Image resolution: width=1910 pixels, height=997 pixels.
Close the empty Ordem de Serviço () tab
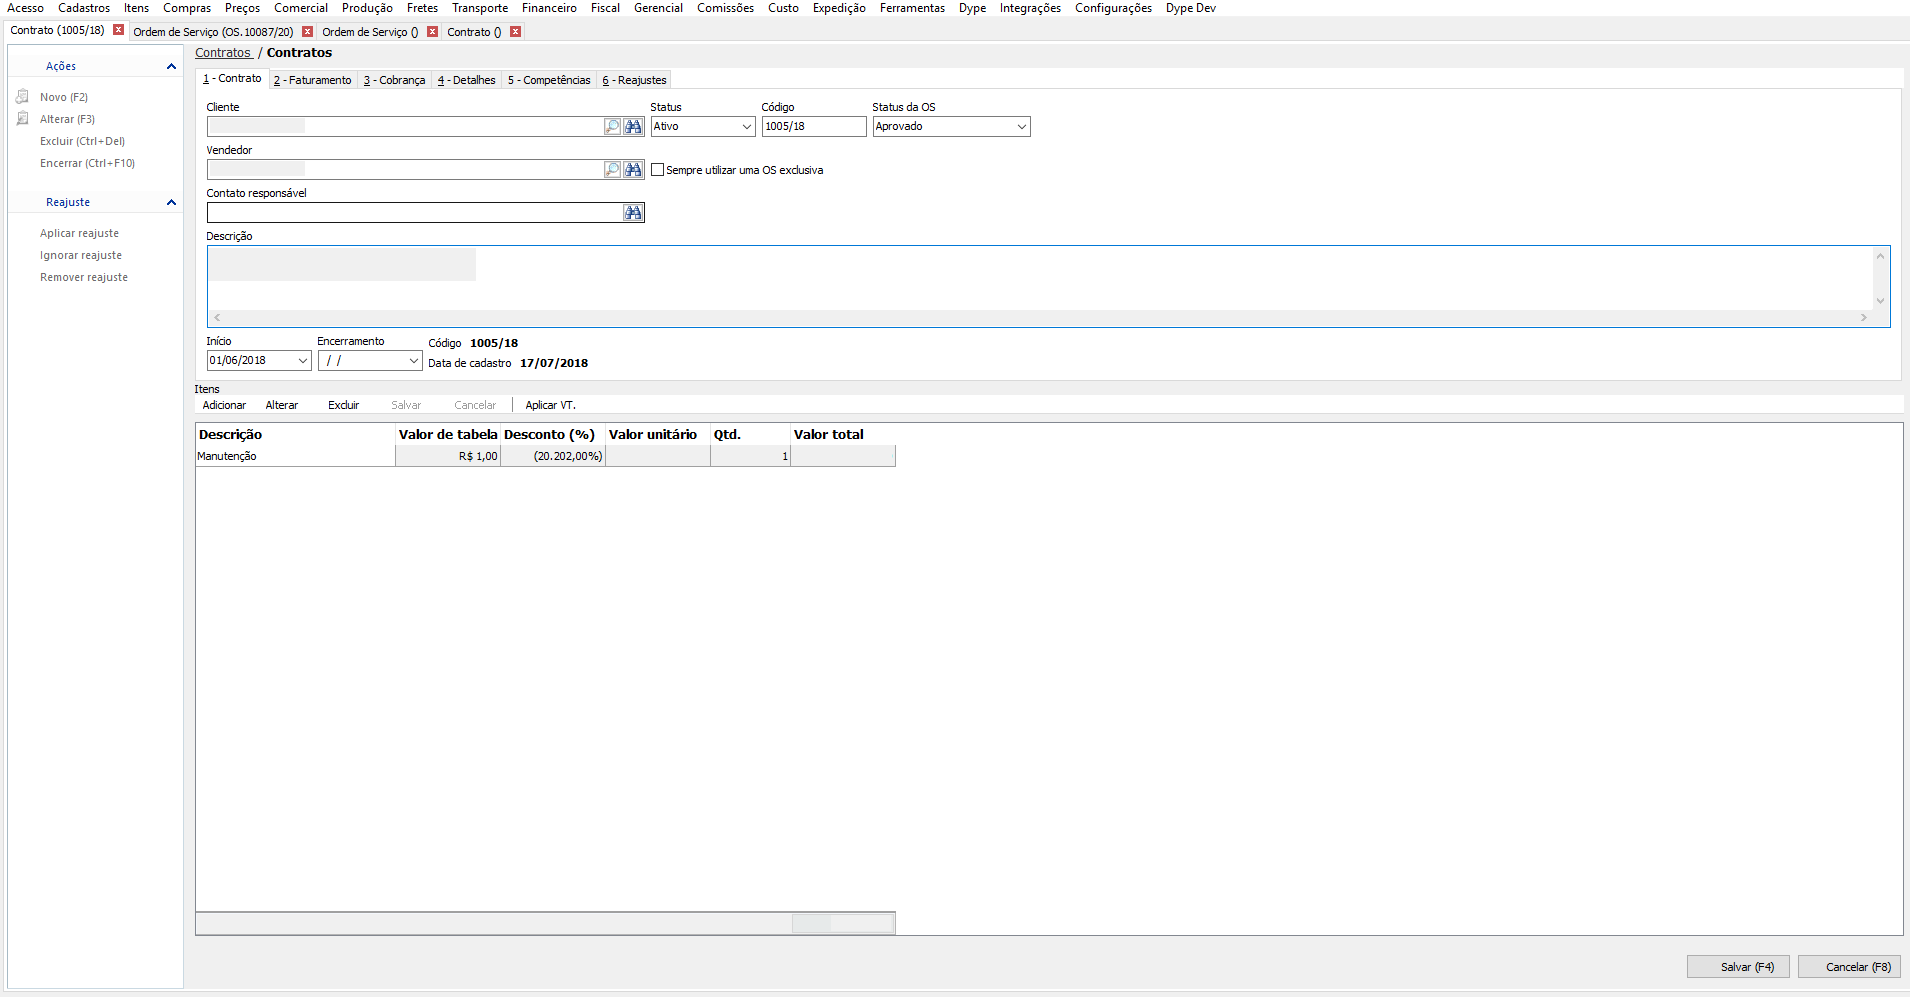[x=432, y=32]
